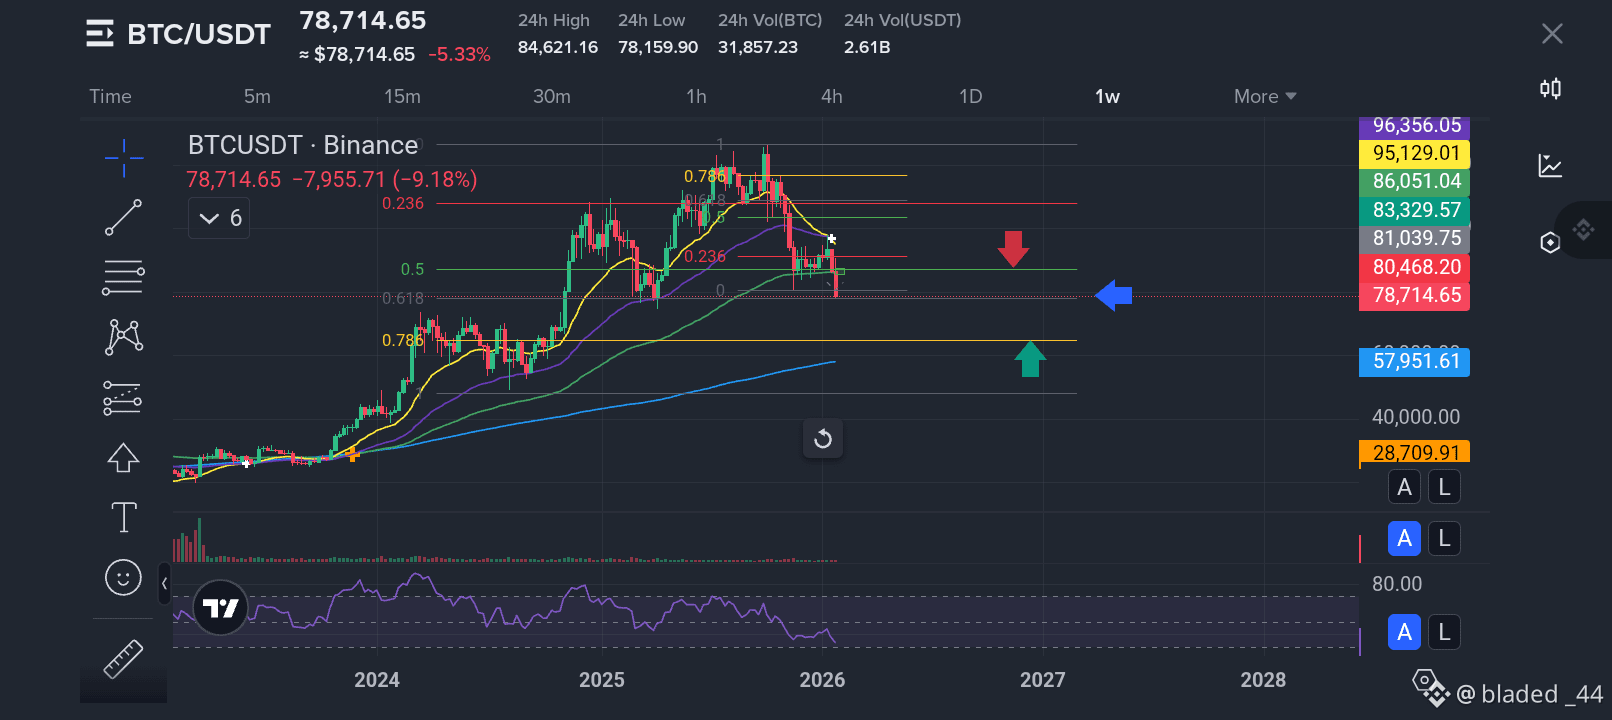Open the BTC/USDT pair list menu icon
Screen dimensions: 1612x720
(99, 34)
